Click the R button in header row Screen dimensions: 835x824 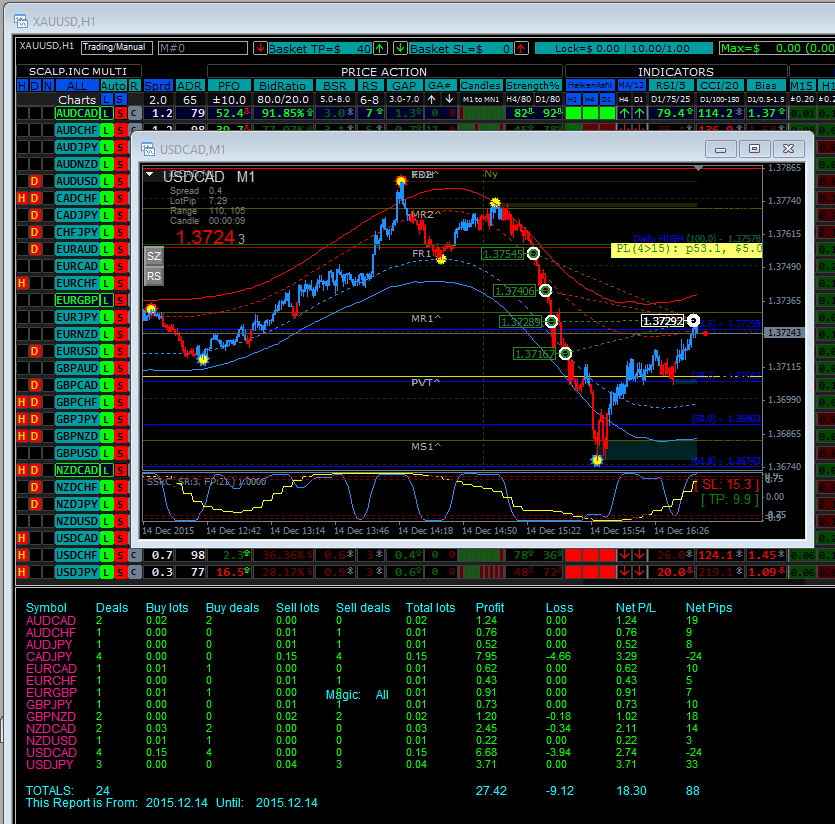coord(134,86)
